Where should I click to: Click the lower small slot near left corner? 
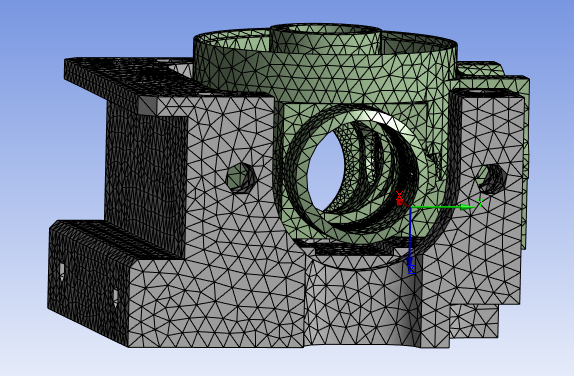pos(115,298)
